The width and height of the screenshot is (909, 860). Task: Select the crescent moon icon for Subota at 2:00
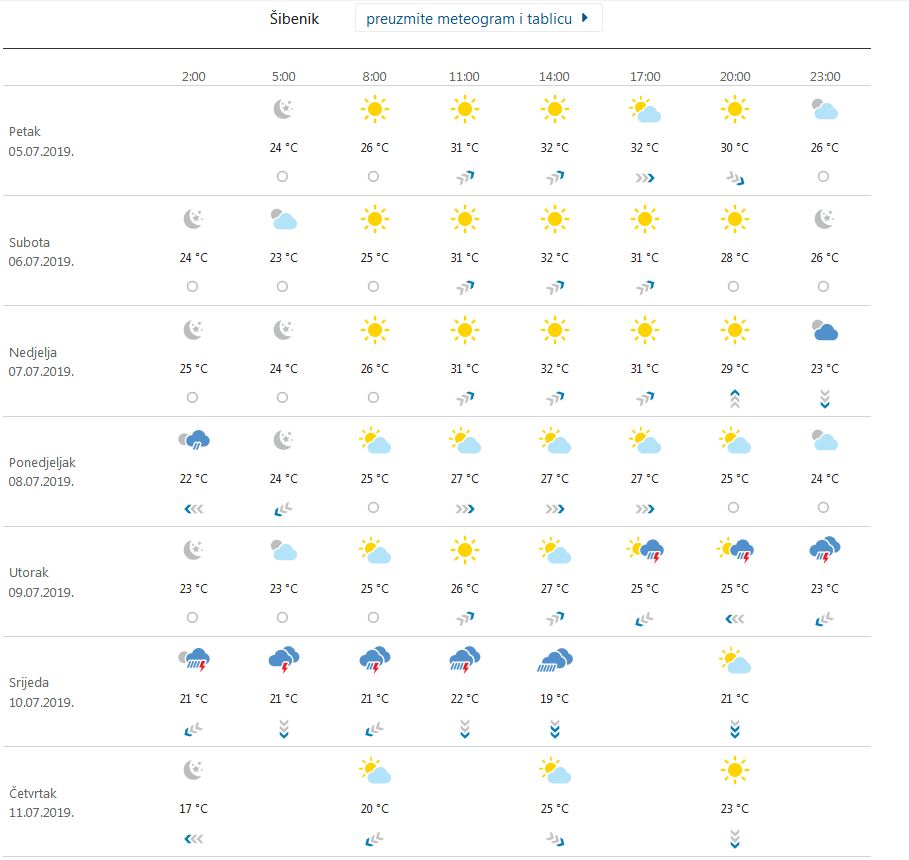[193, 218]
